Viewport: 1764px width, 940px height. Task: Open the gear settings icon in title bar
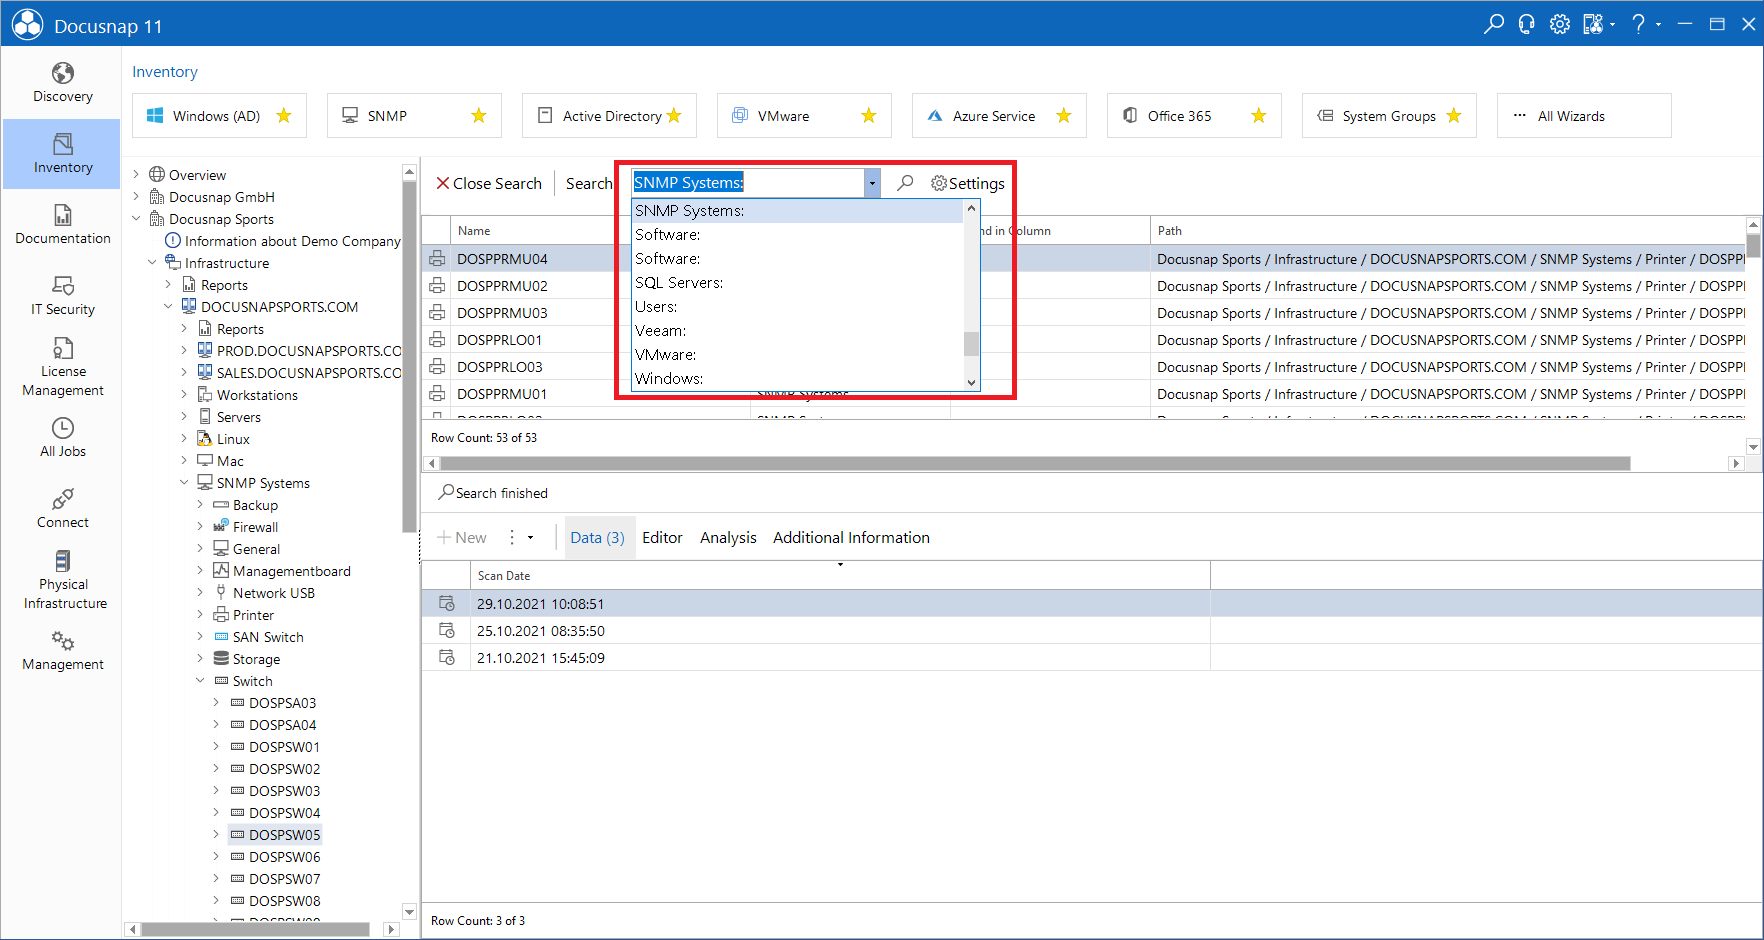(1560, 24)
